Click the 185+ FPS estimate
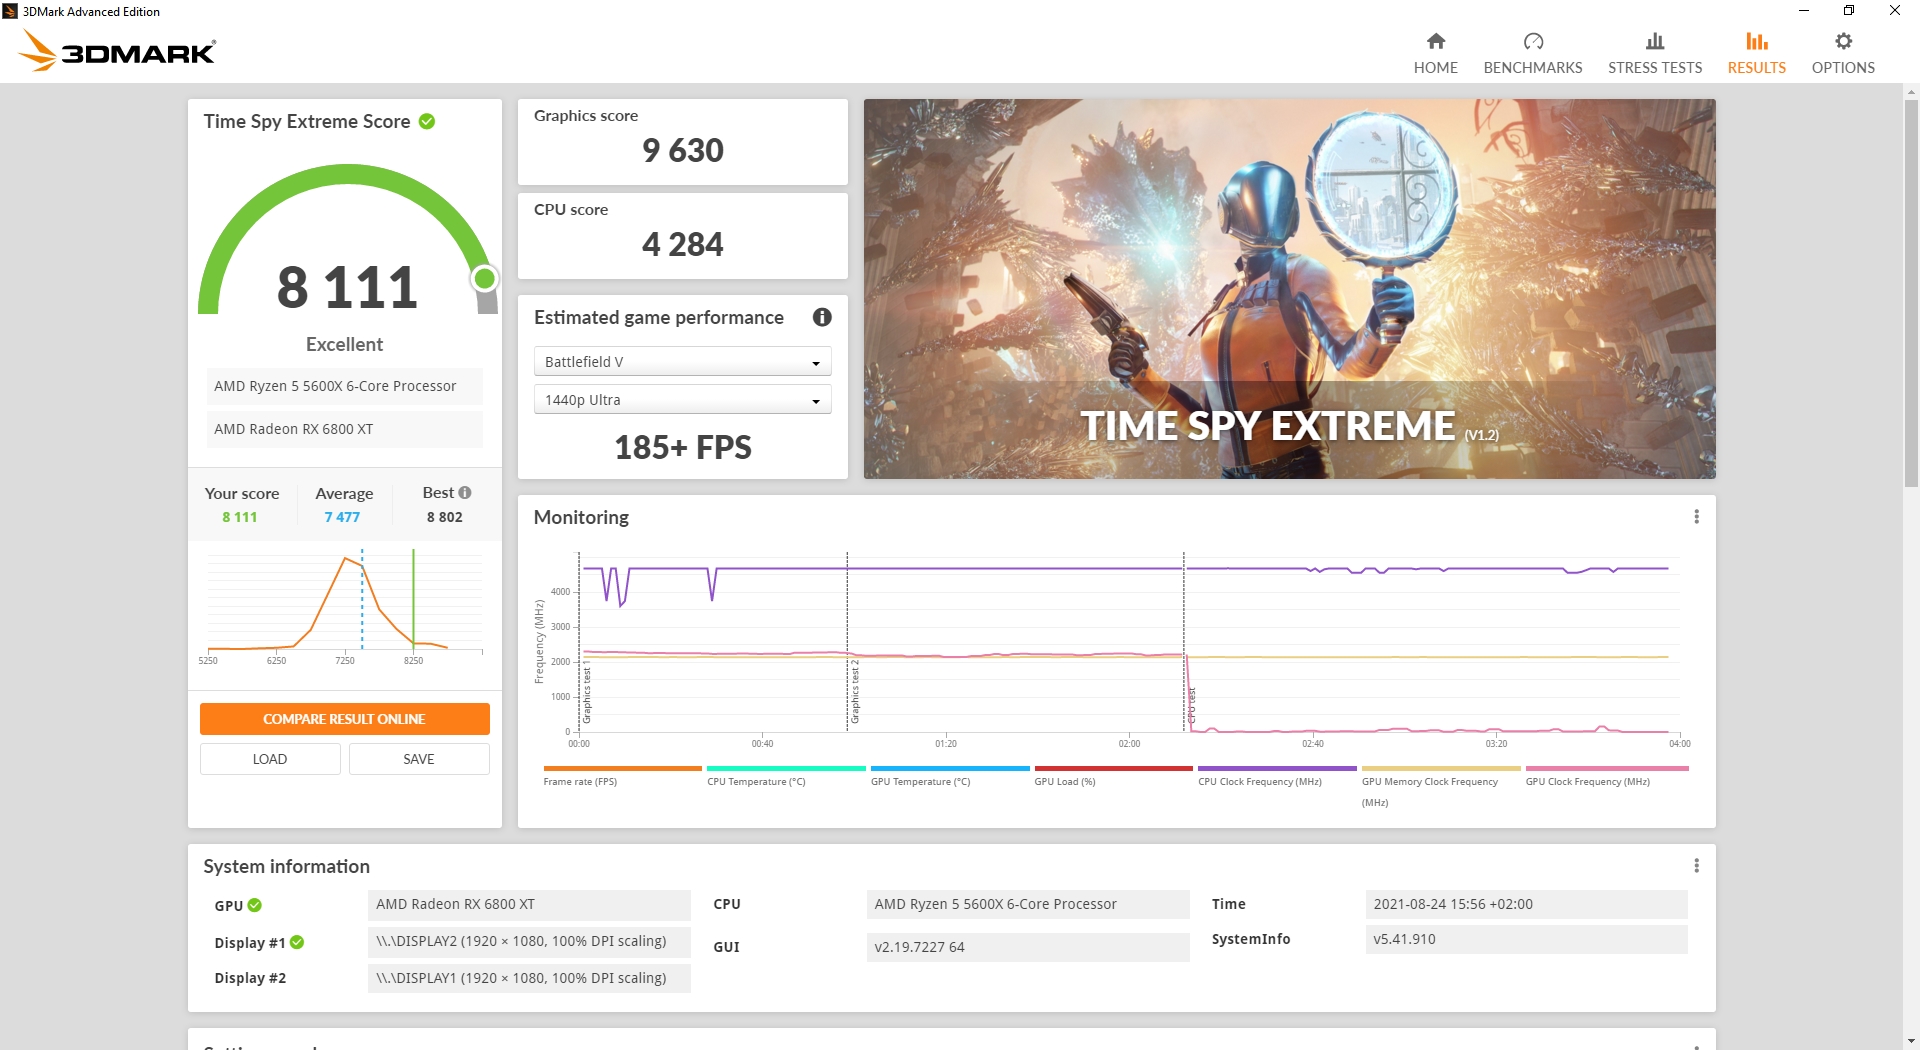1920x1050 pixels. pos(682,447)
